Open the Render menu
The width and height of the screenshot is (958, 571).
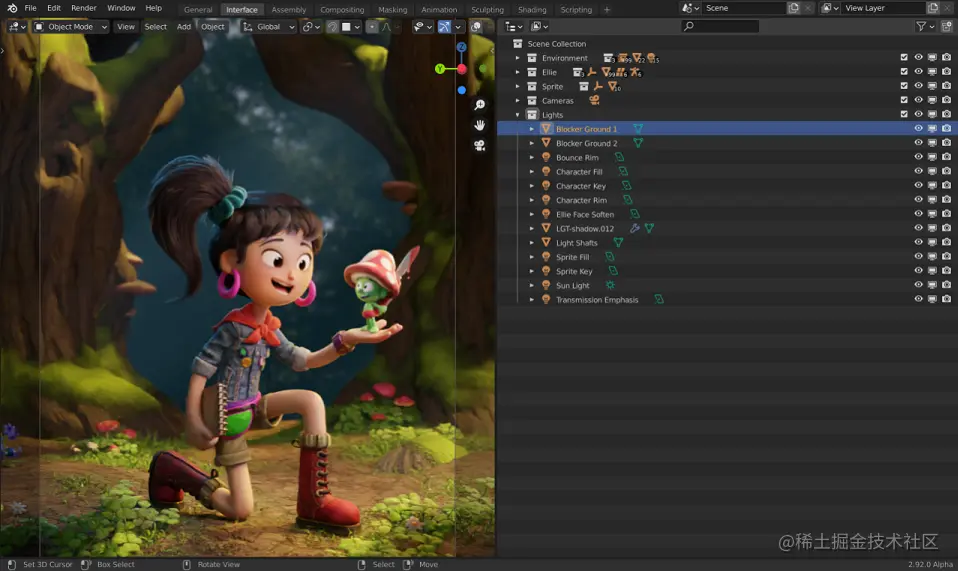(84, 9)
